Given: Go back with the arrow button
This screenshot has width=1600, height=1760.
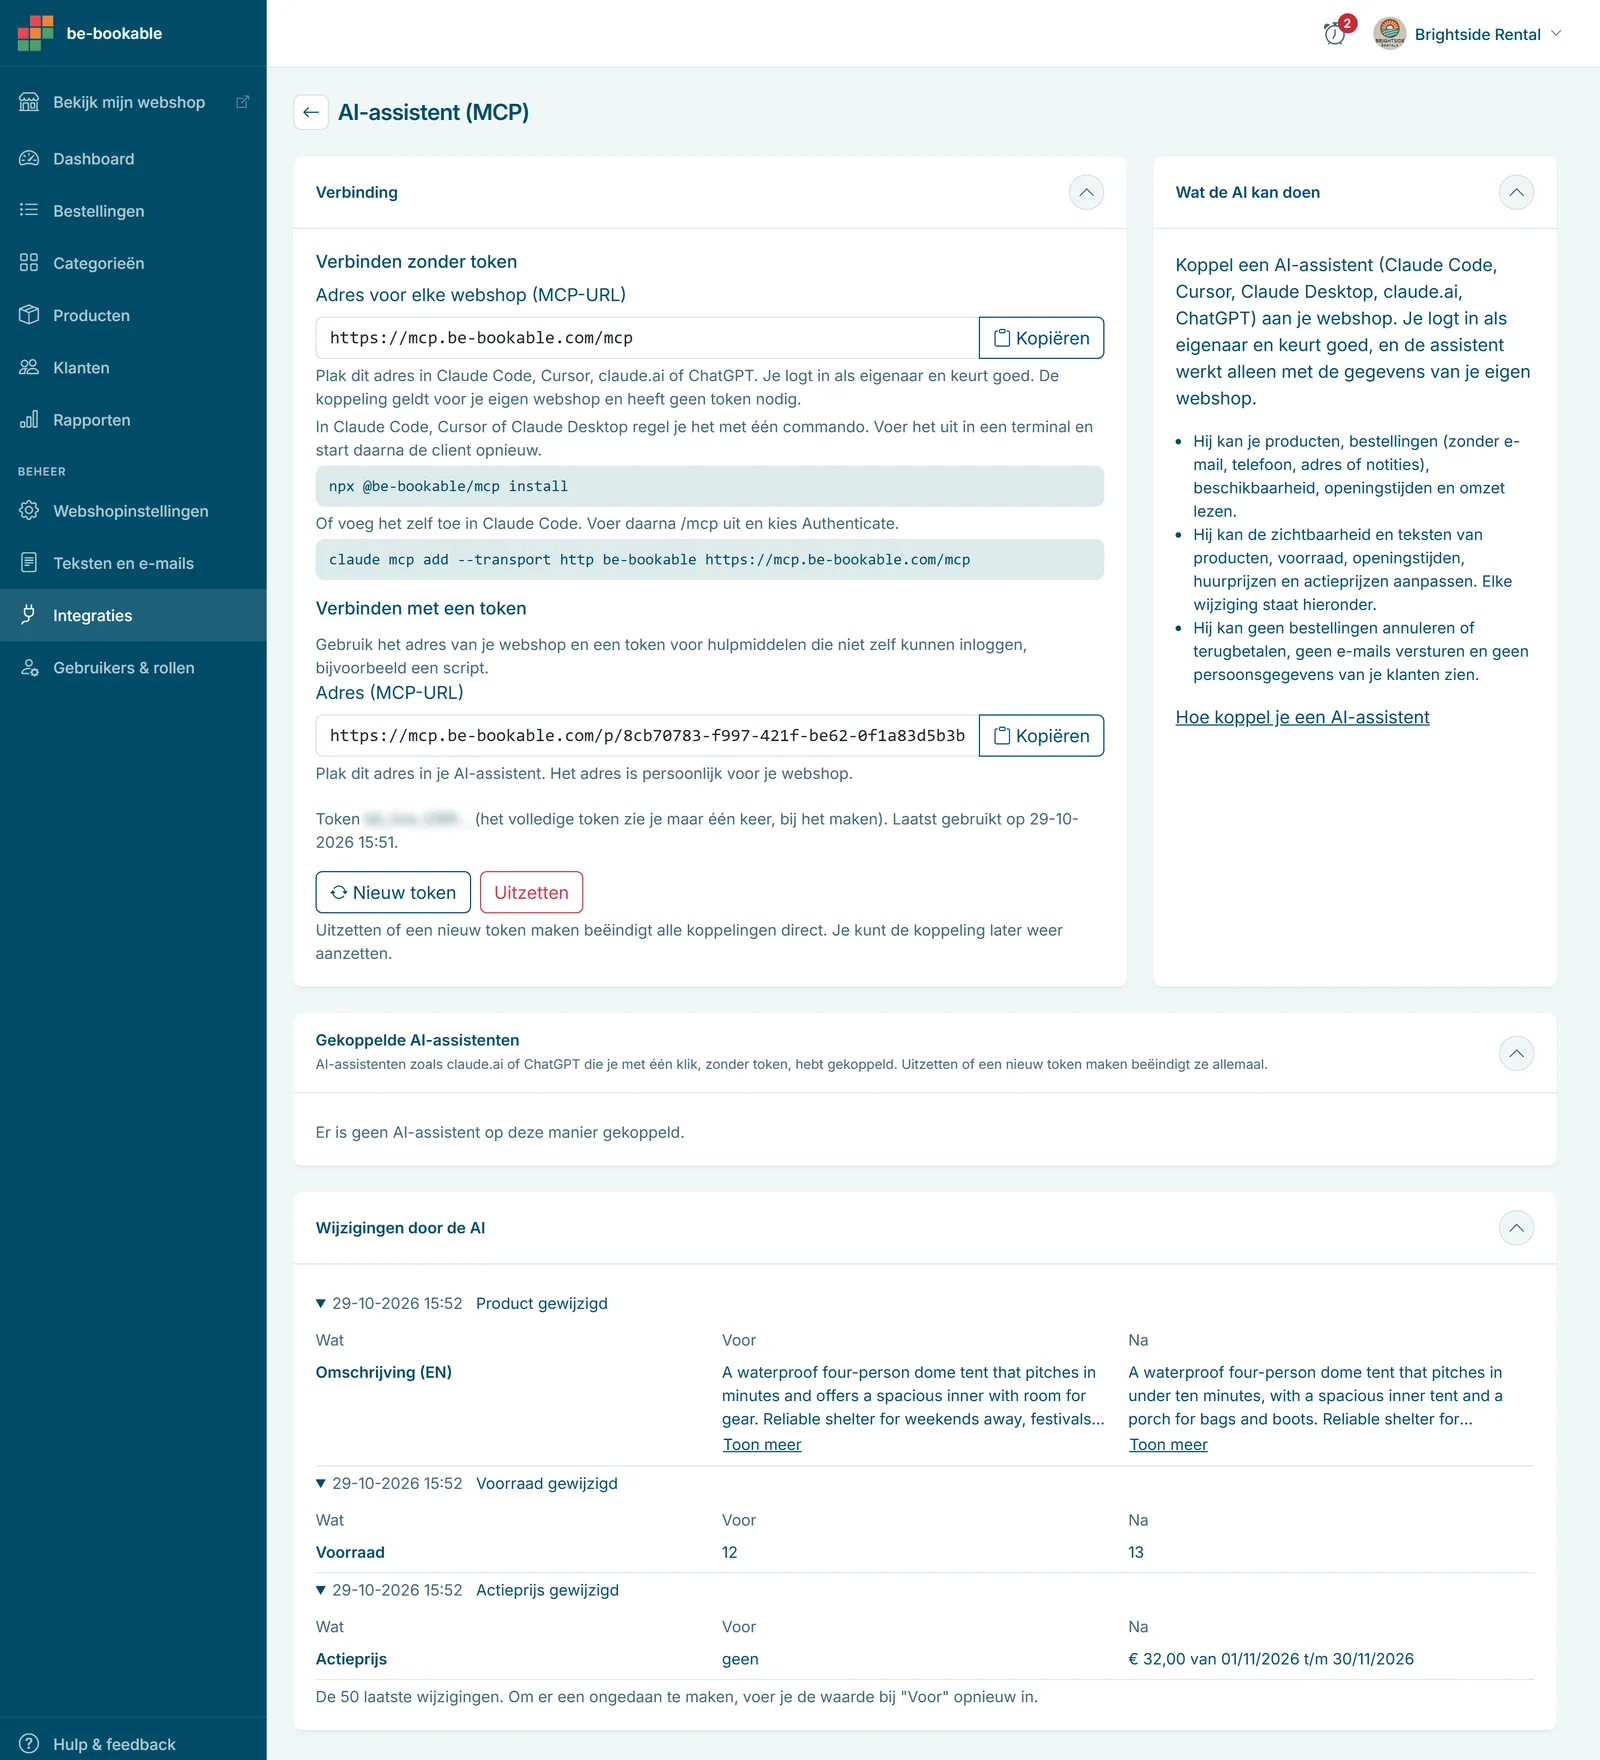Looking at the screenshot, I should 311,112.
